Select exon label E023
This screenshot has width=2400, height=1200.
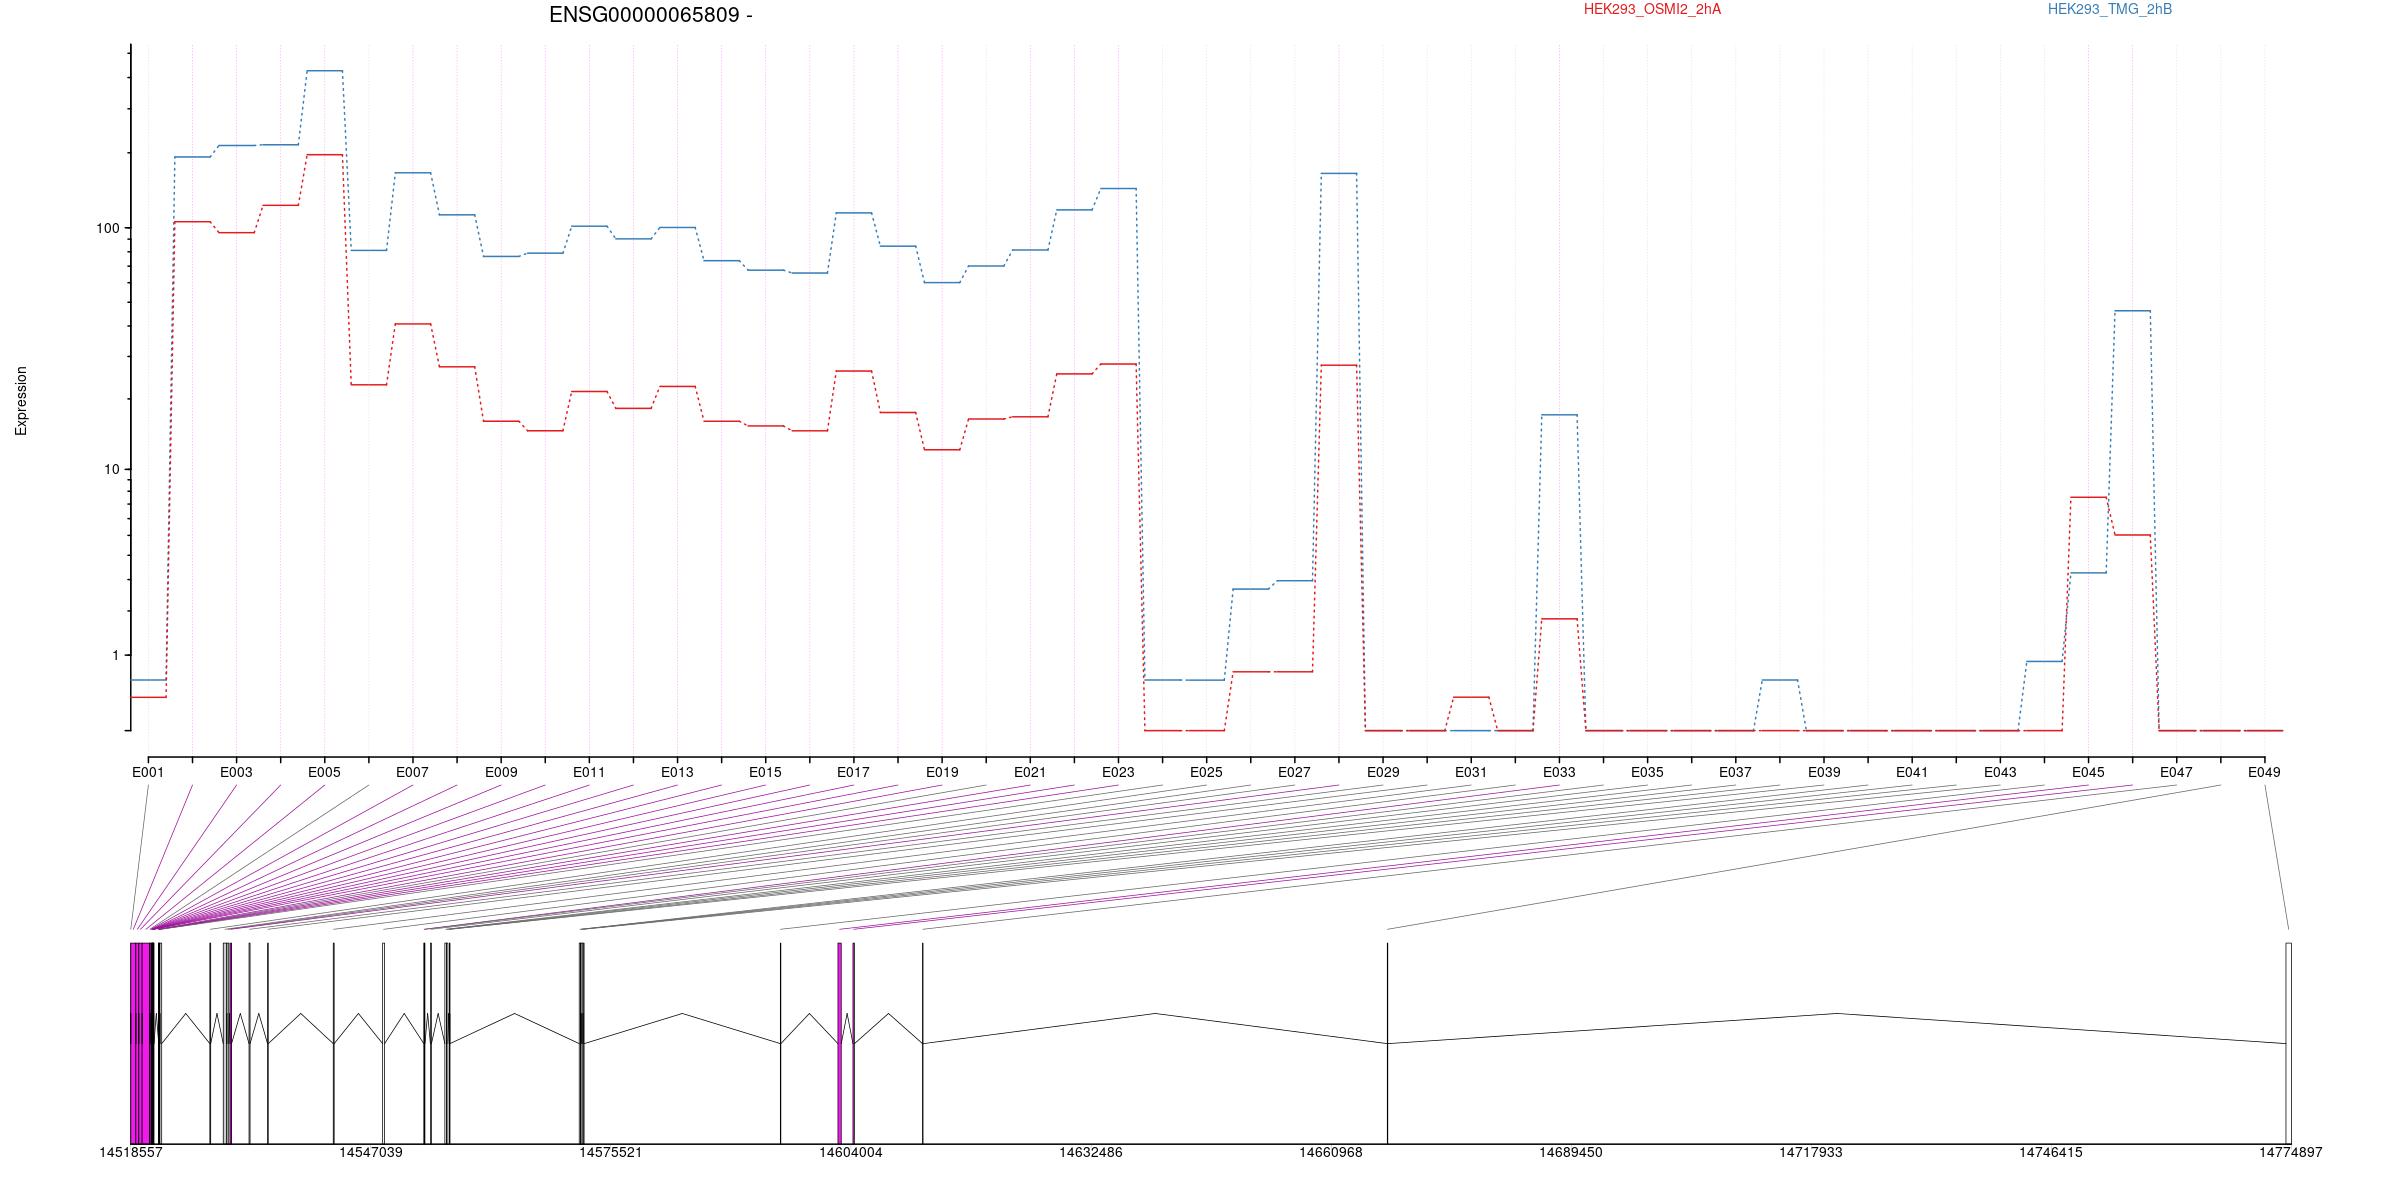click(x=1118, y=772)
